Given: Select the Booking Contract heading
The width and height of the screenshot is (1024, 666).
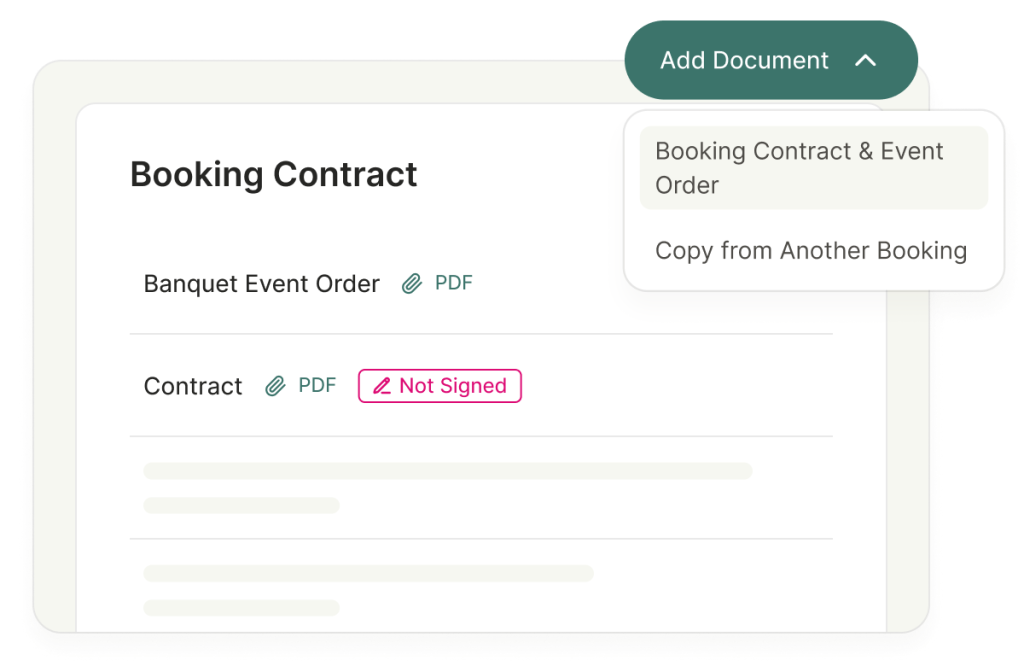Looking at the screenshot, I should pyautogui.click(x=274, y=174).
